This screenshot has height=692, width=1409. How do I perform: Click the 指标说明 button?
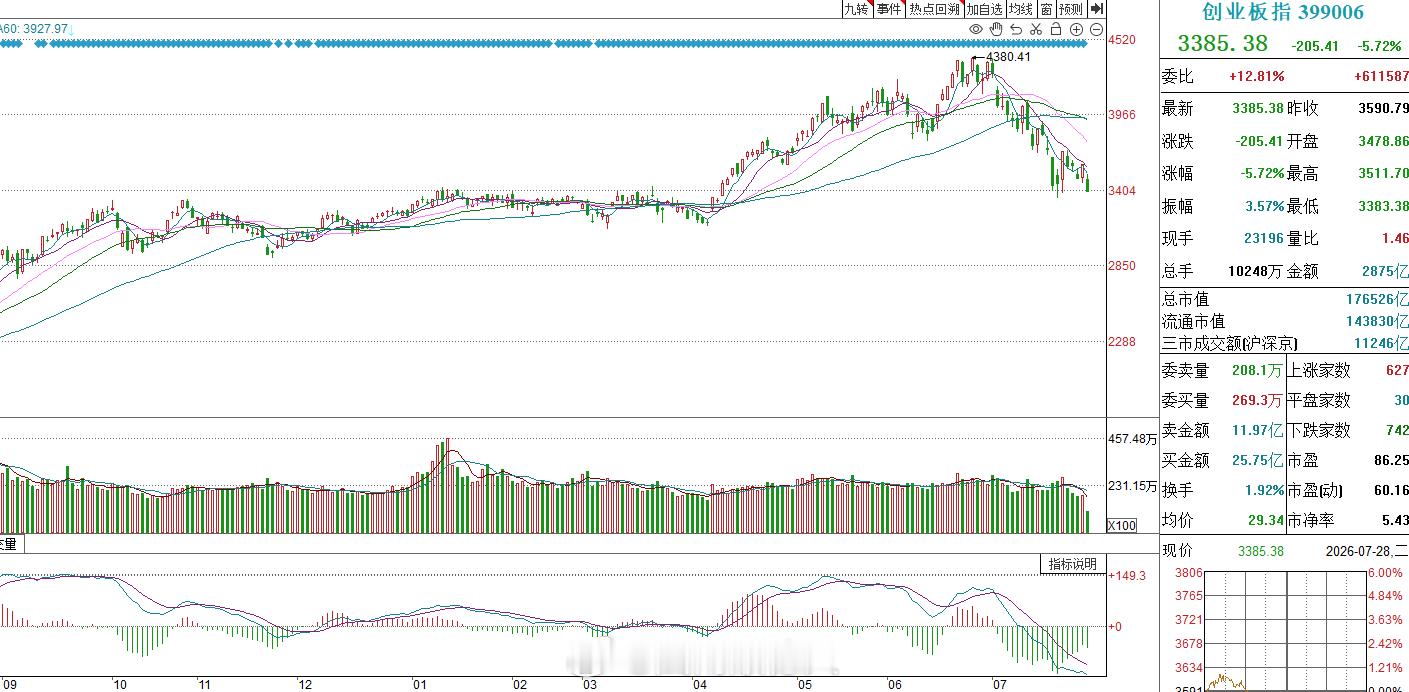click(x=1073, y=564)
